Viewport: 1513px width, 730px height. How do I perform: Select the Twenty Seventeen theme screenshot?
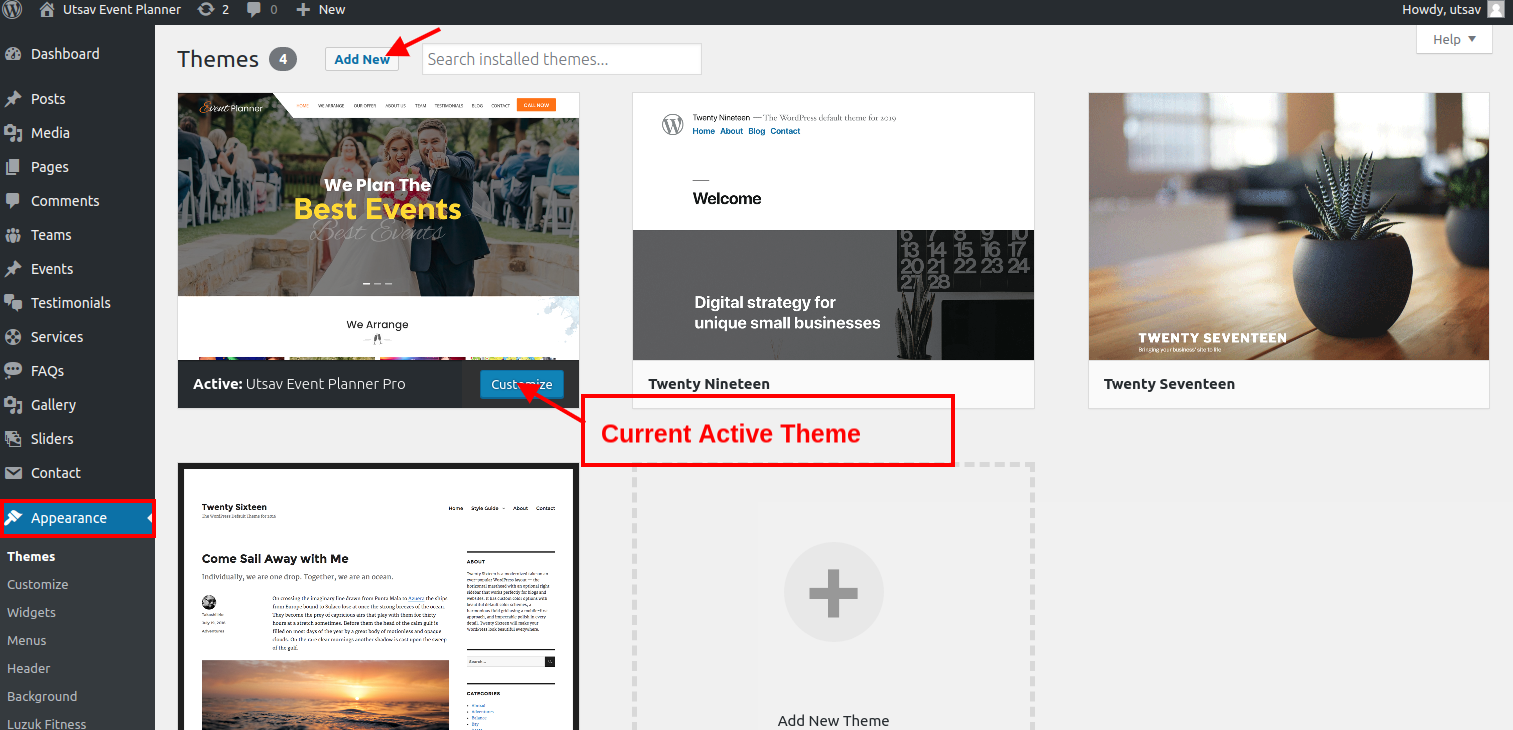(1289, 226)
